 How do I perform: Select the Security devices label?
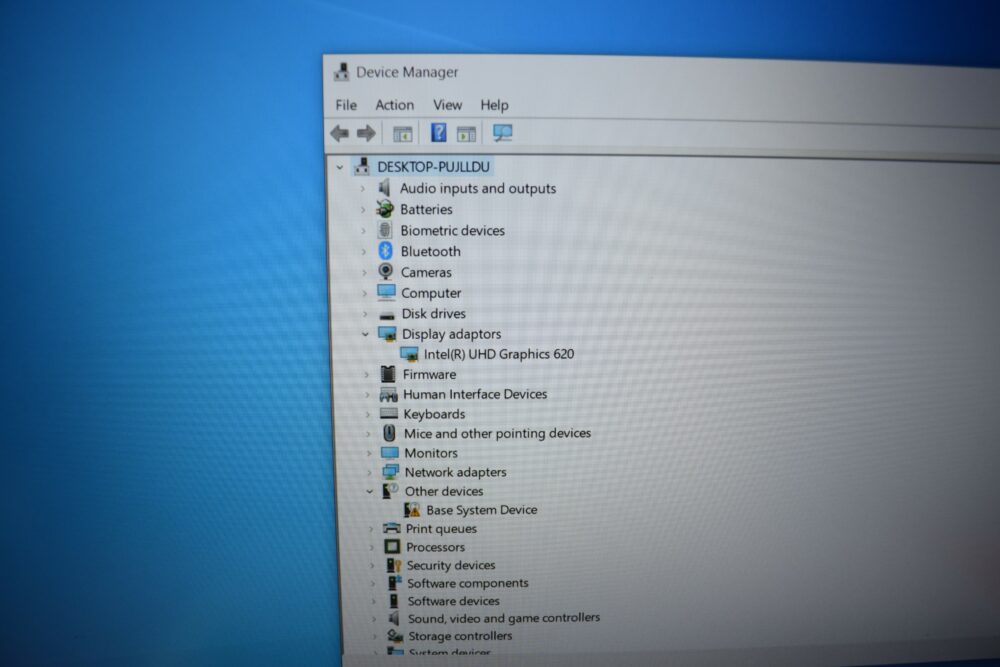click(x=451, y=566)
